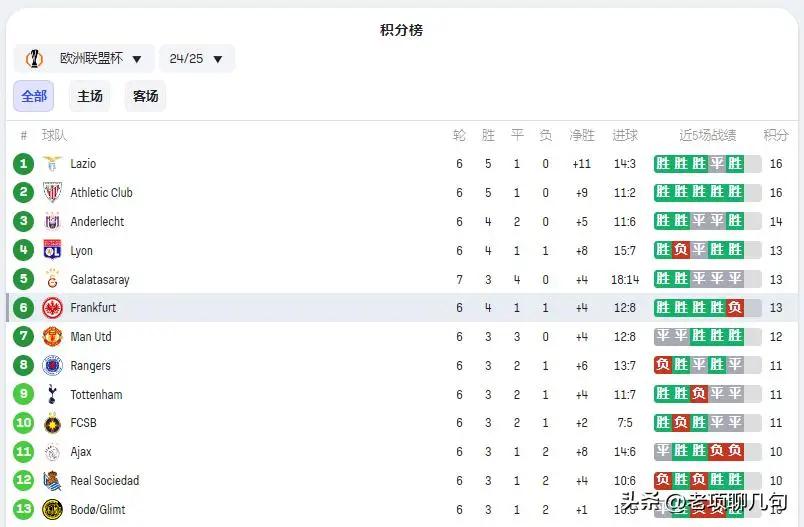The image size is (804, 527).
Task: Open the 24/25 season dropdown
Action: click(196, 59)
